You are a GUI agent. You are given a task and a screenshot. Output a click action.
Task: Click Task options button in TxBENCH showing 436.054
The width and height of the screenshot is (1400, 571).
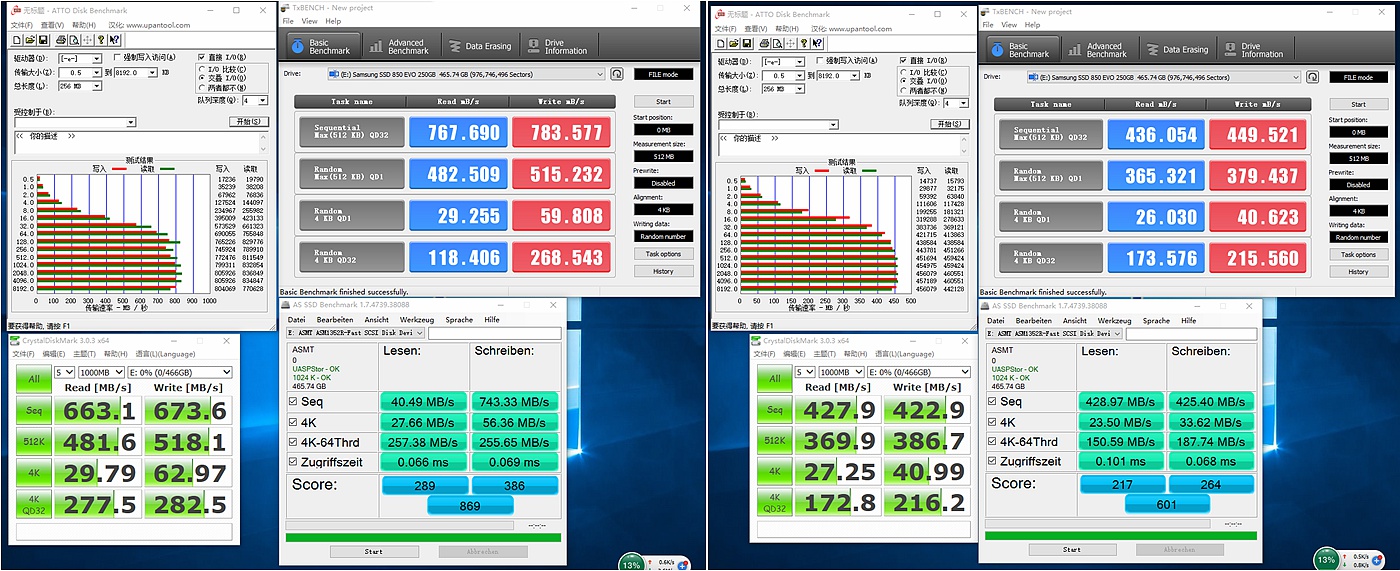pyautogui.click(x=1358, y=255)
